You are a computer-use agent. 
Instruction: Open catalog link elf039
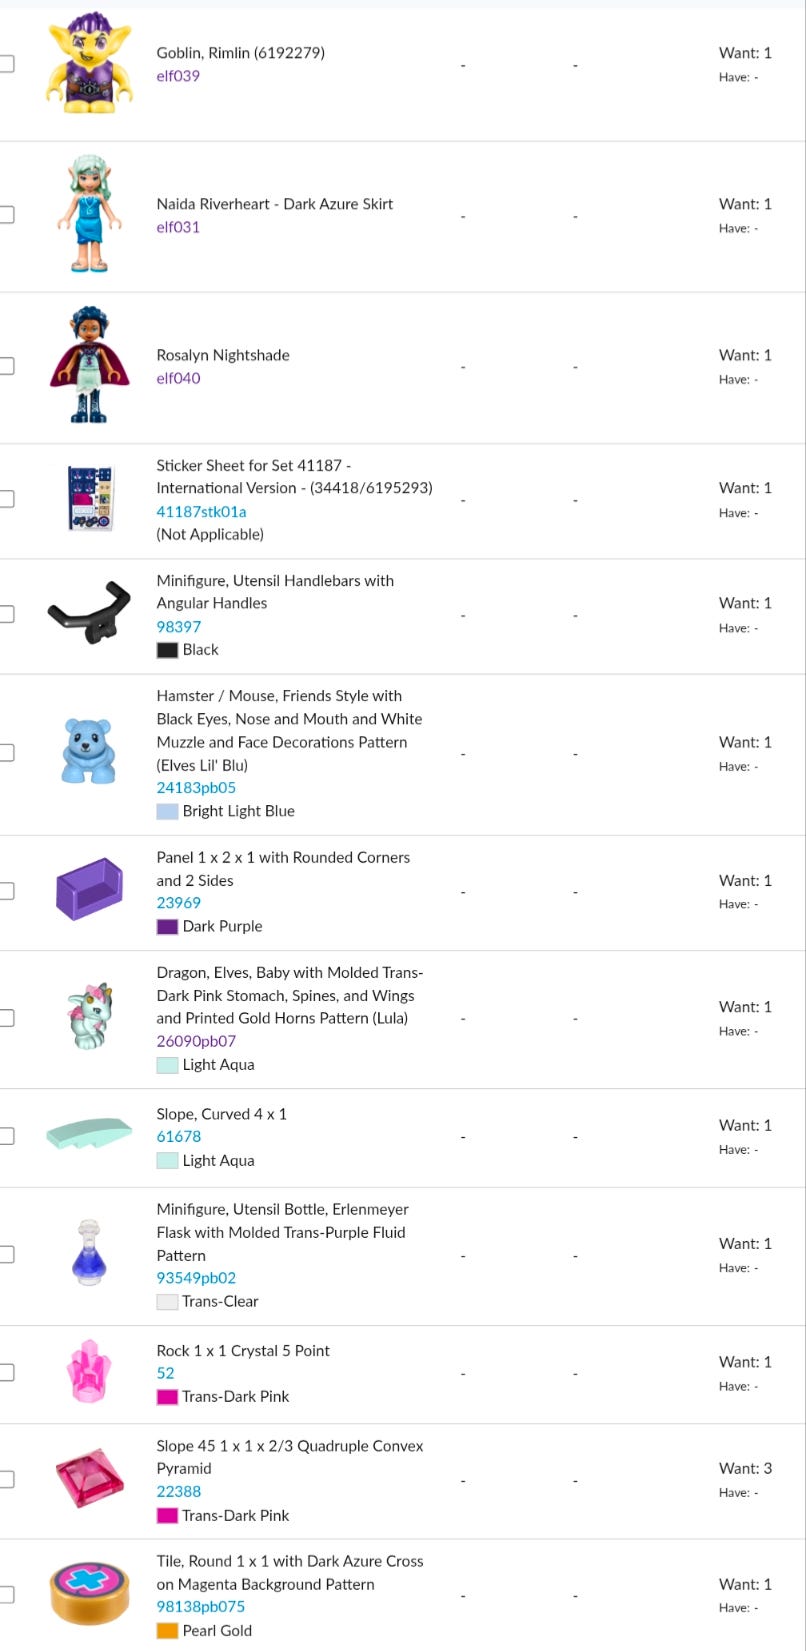178,76
